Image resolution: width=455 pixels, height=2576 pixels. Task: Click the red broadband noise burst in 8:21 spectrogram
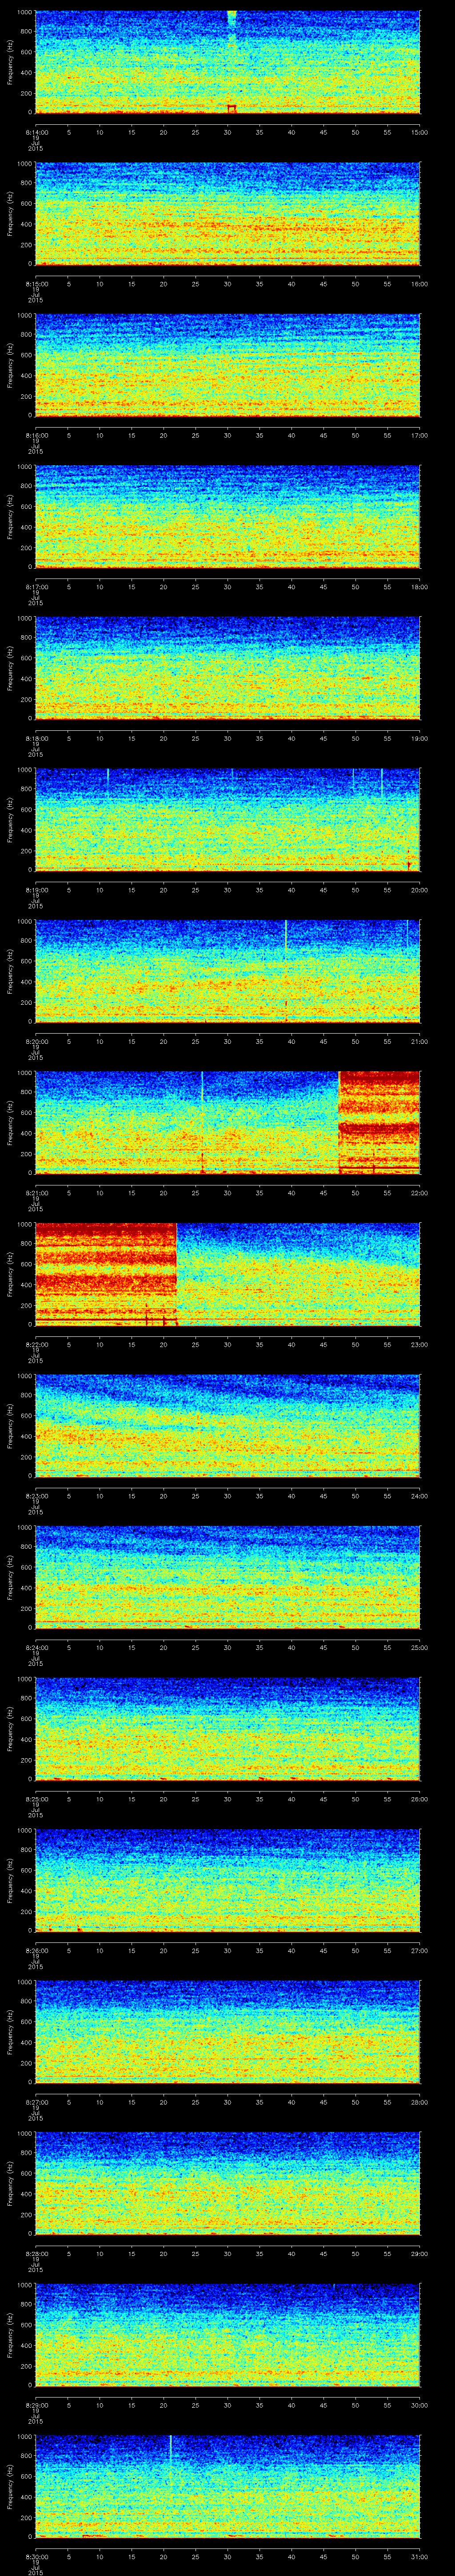379,1122
